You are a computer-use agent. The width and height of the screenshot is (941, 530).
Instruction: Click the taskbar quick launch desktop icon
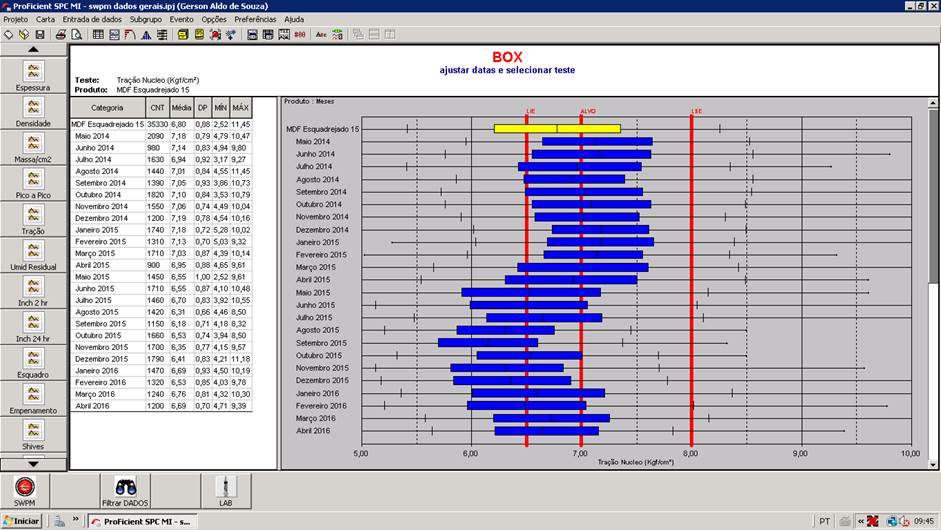pyautogui.click(x=59, y=521)
